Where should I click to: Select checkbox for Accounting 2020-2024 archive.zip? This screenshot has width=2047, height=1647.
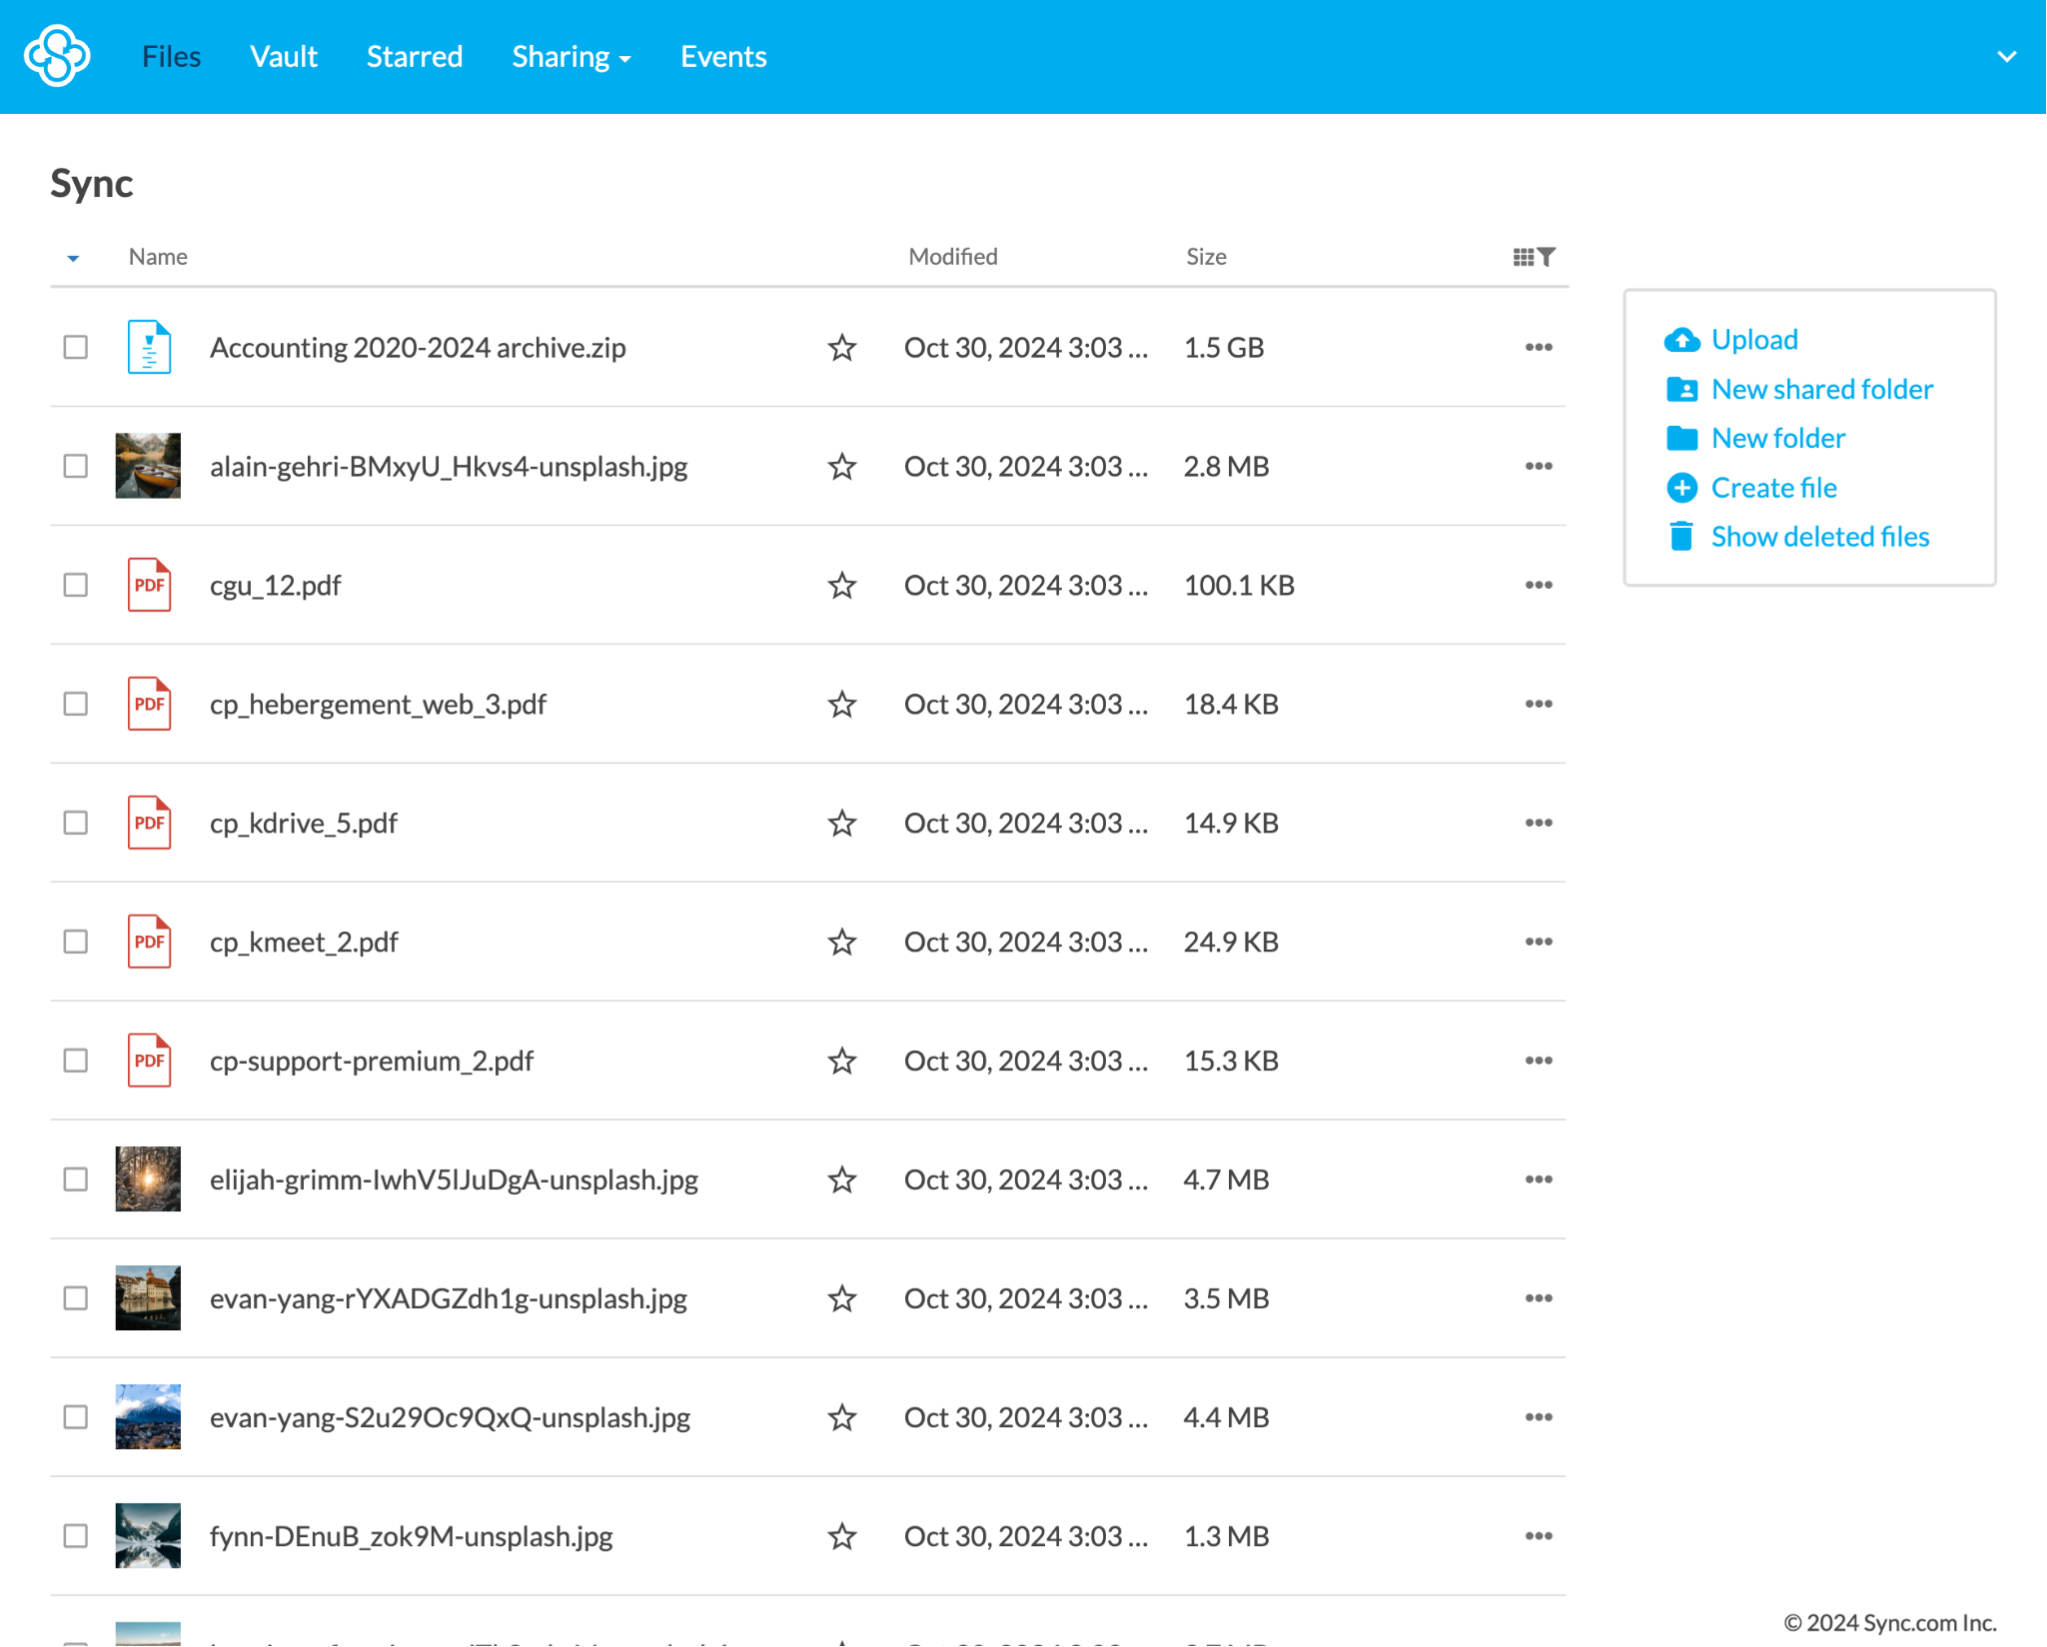[76, 347]
